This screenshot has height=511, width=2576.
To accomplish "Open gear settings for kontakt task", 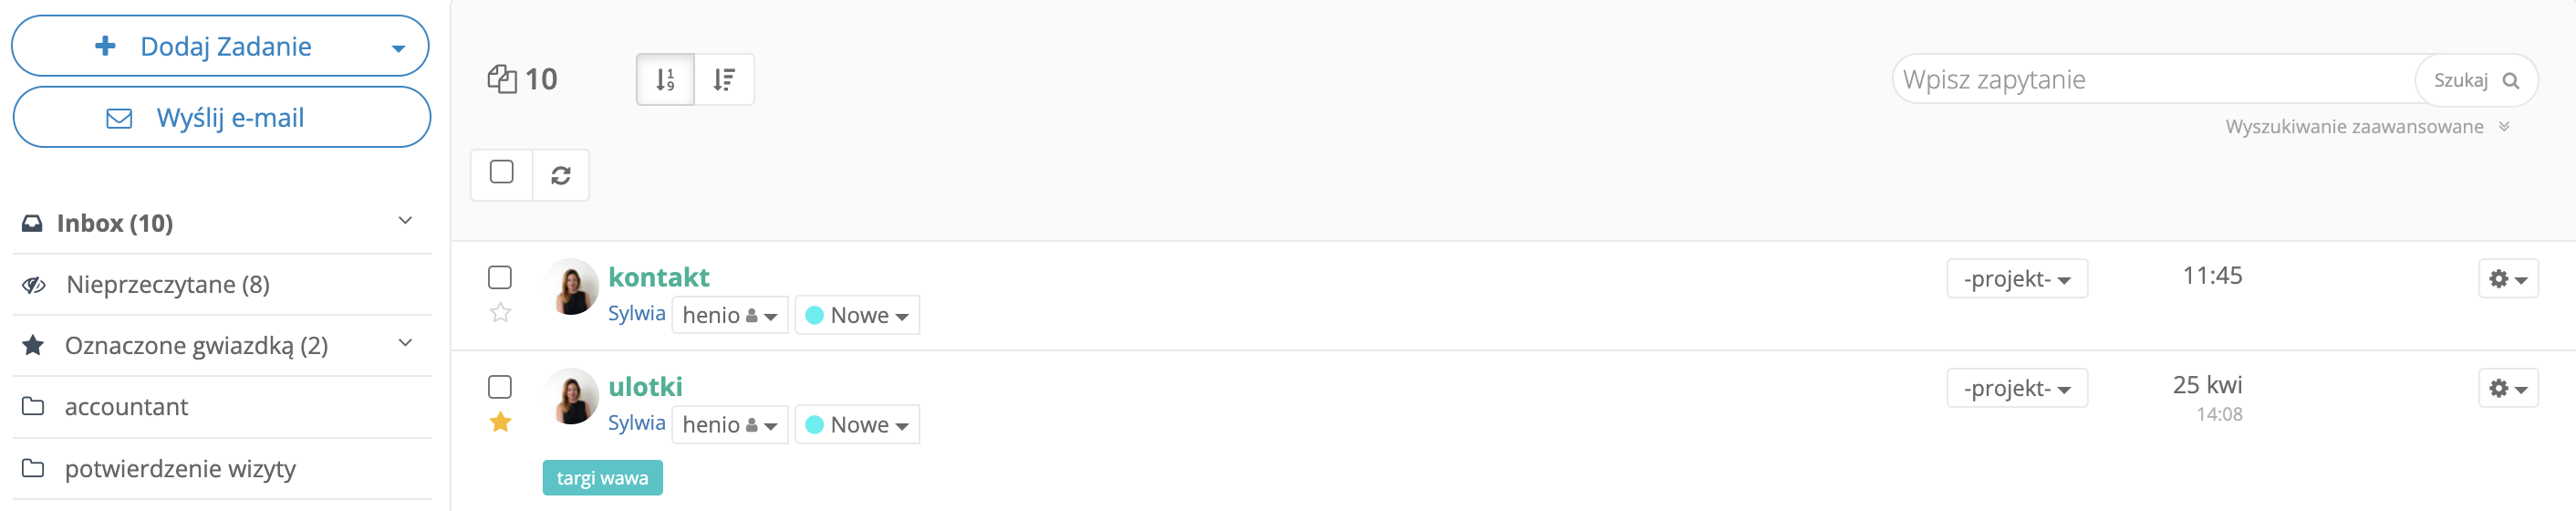I will (2507, 279).
